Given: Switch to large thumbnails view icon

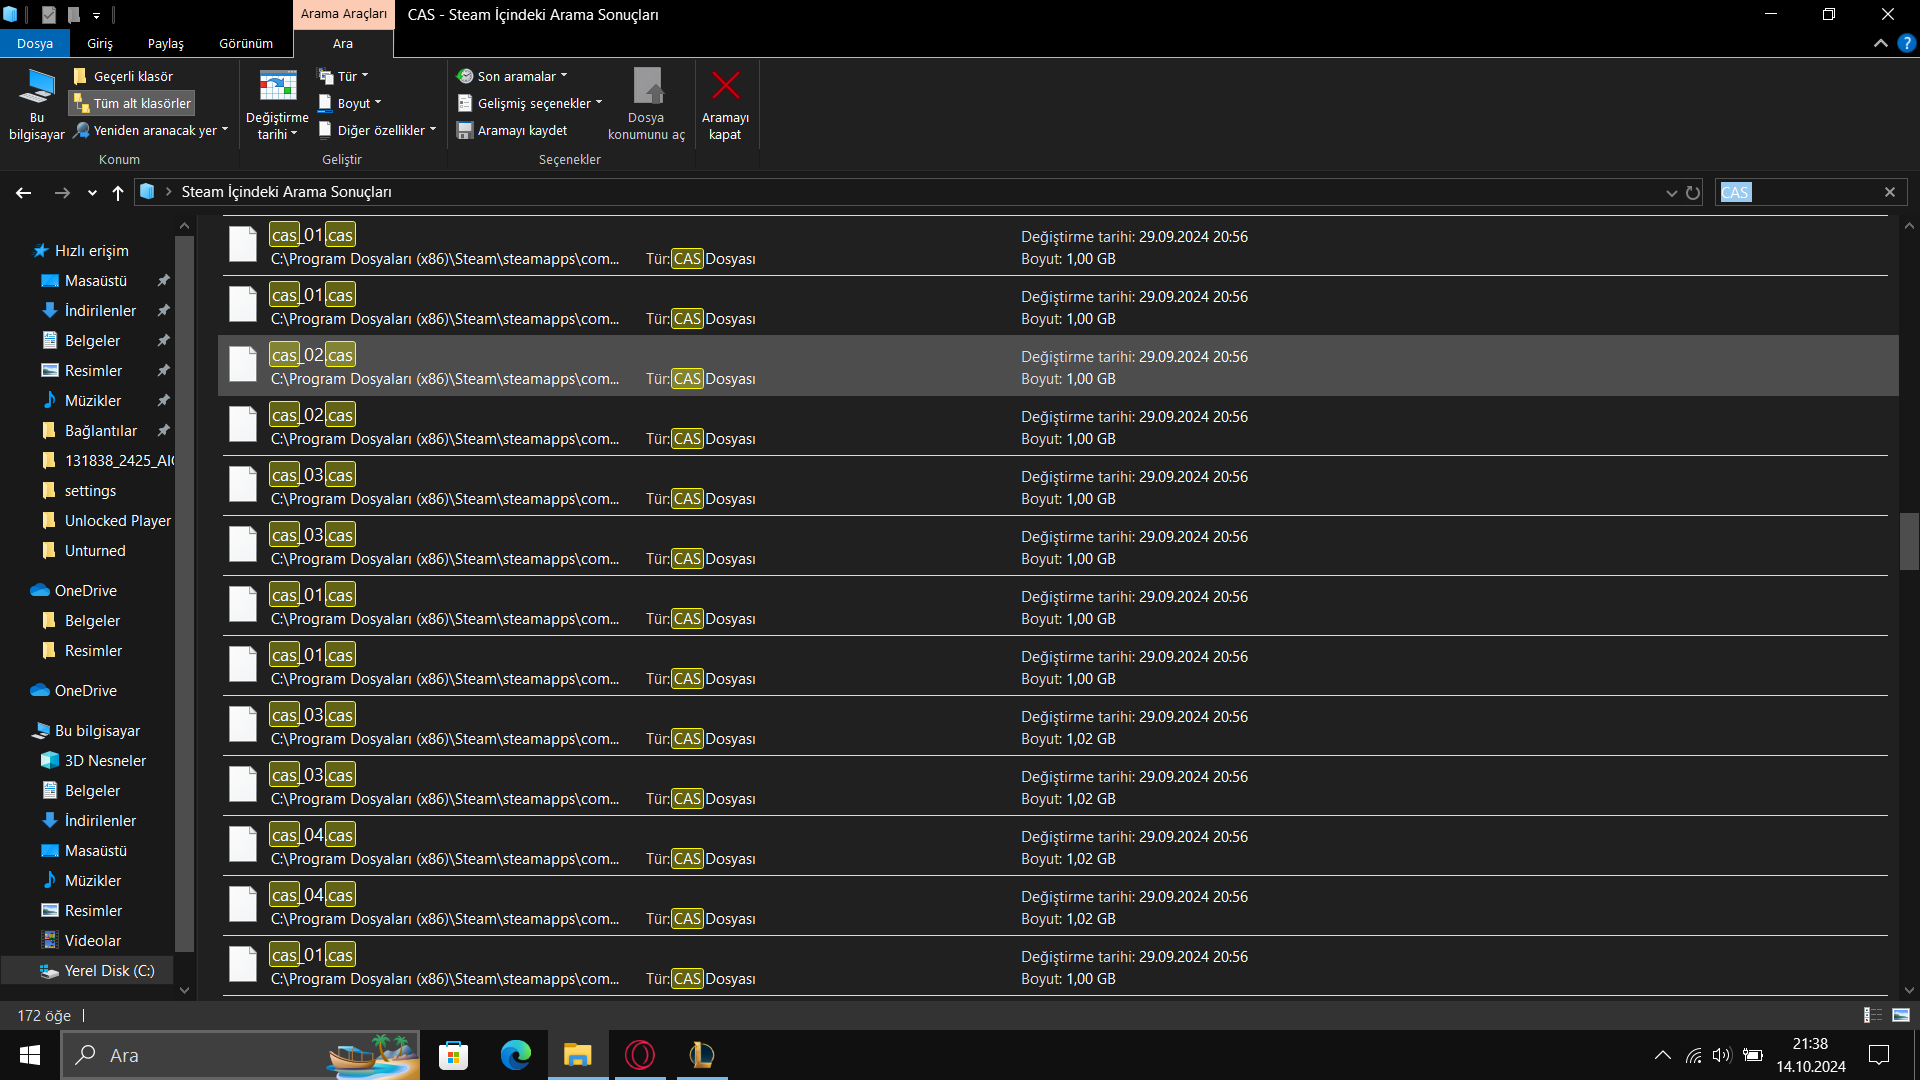Looking at the screenshot, I should [1901, 1015].
